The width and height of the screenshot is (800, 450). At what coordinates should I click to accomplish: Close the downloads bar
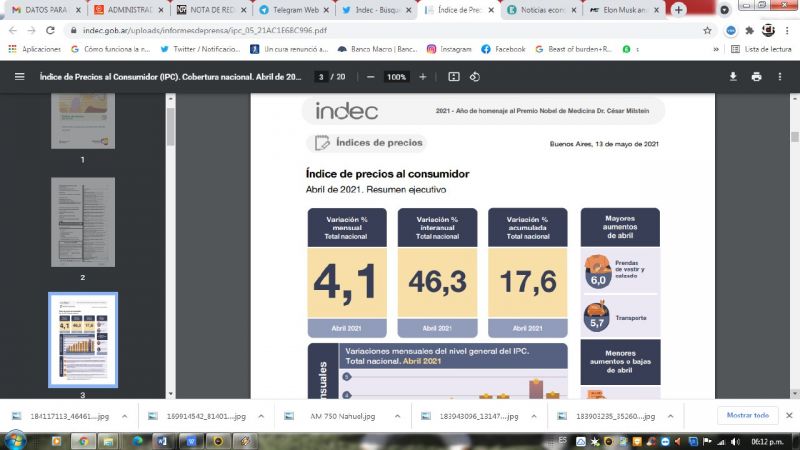click(789, 415)
